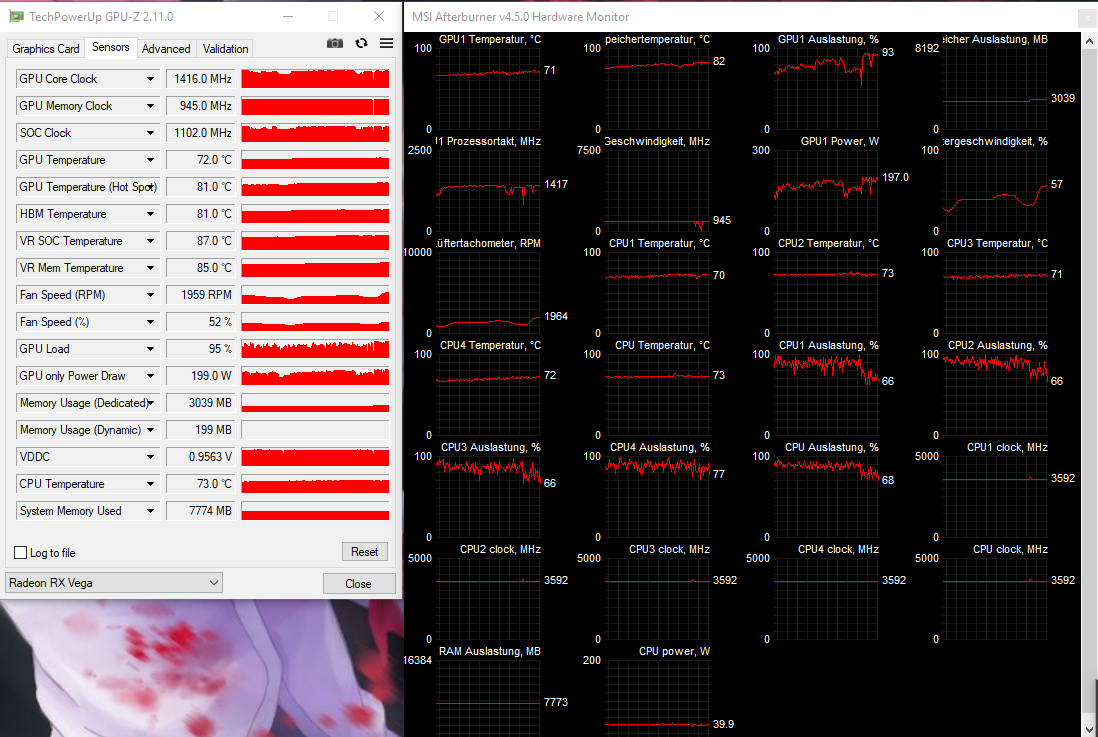This screenshot has width=1098, height=737.
Task: Click the GPU-Z title bar app icon
Action: click(x=15, y=16)
